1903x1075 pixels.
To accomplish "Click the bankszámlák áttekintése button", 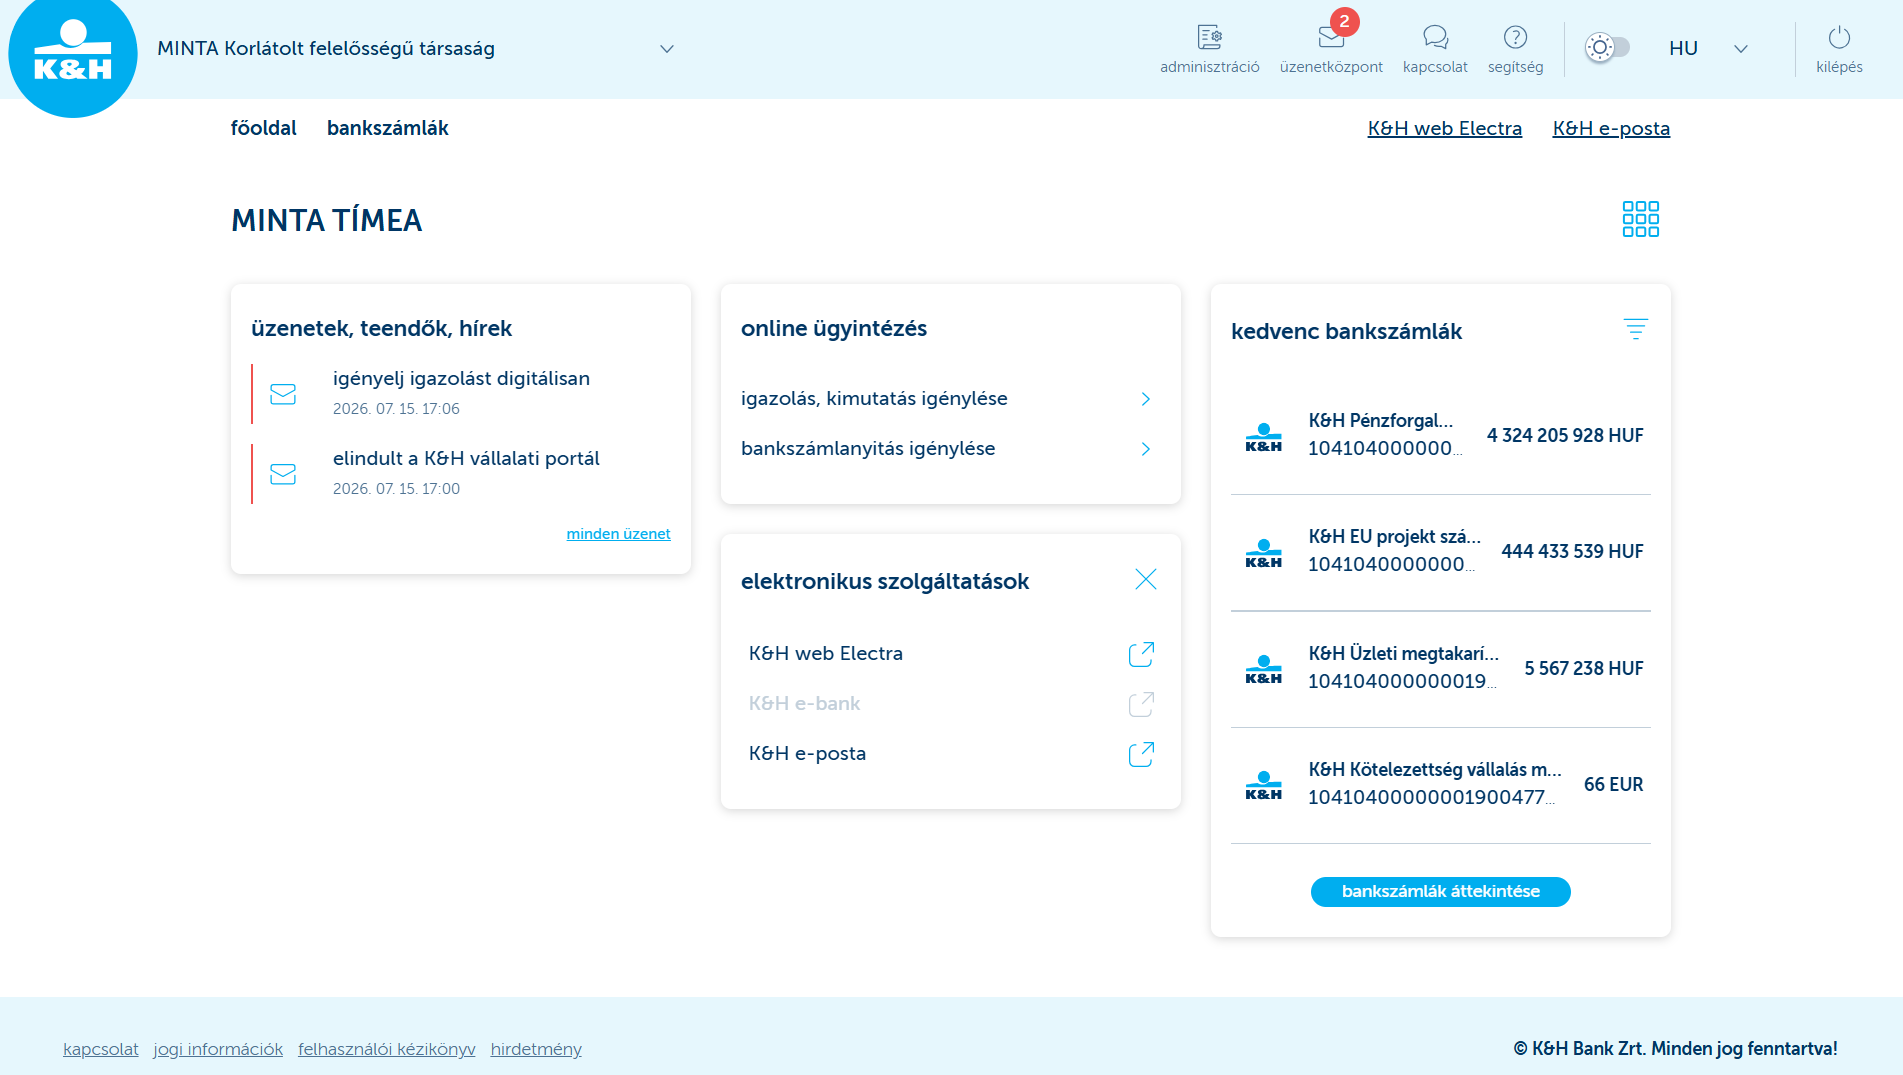I will 1440,892.
